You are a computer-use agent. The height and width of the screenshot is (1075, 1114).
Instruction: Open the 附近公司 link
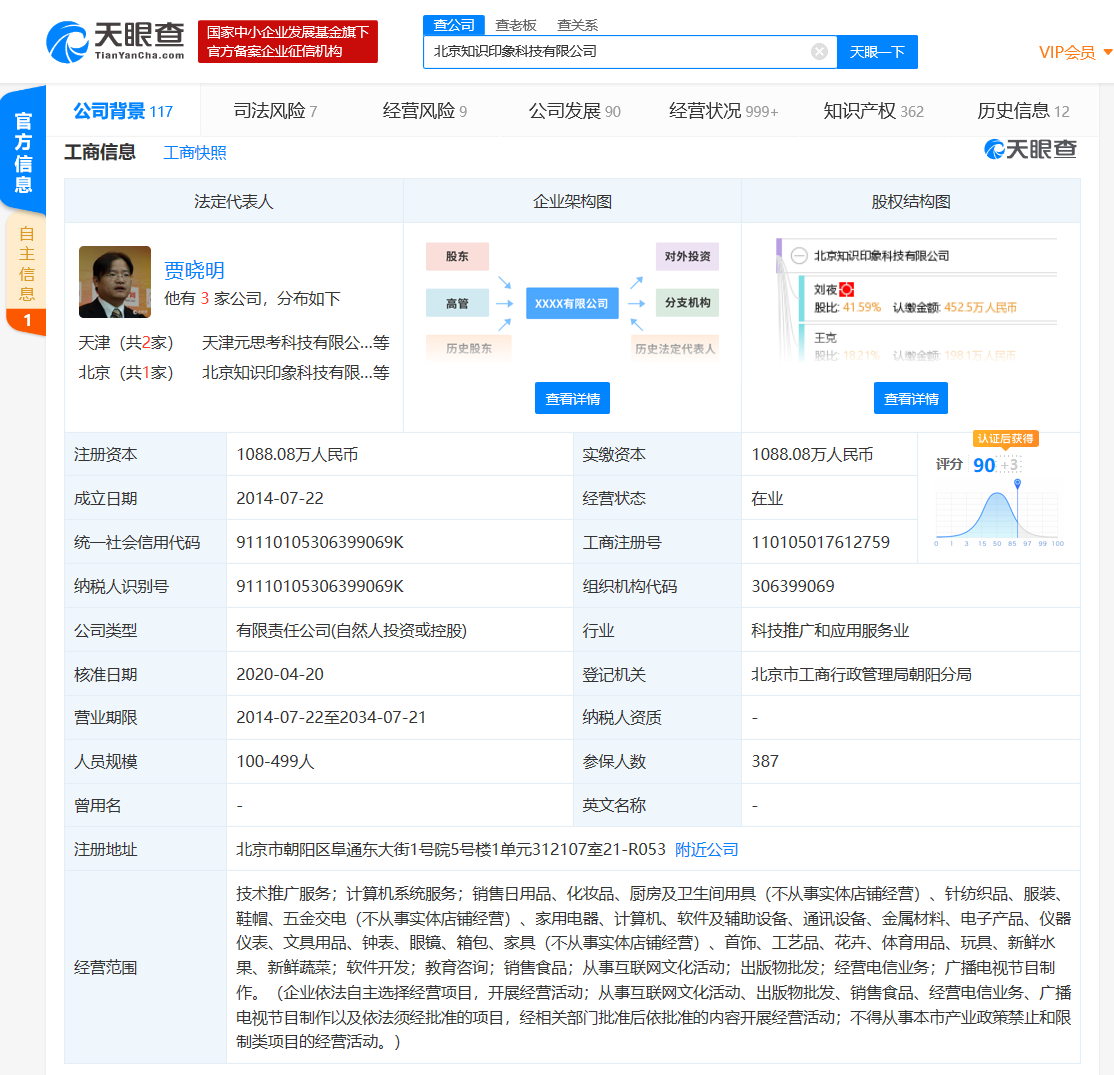pos(706,850)
